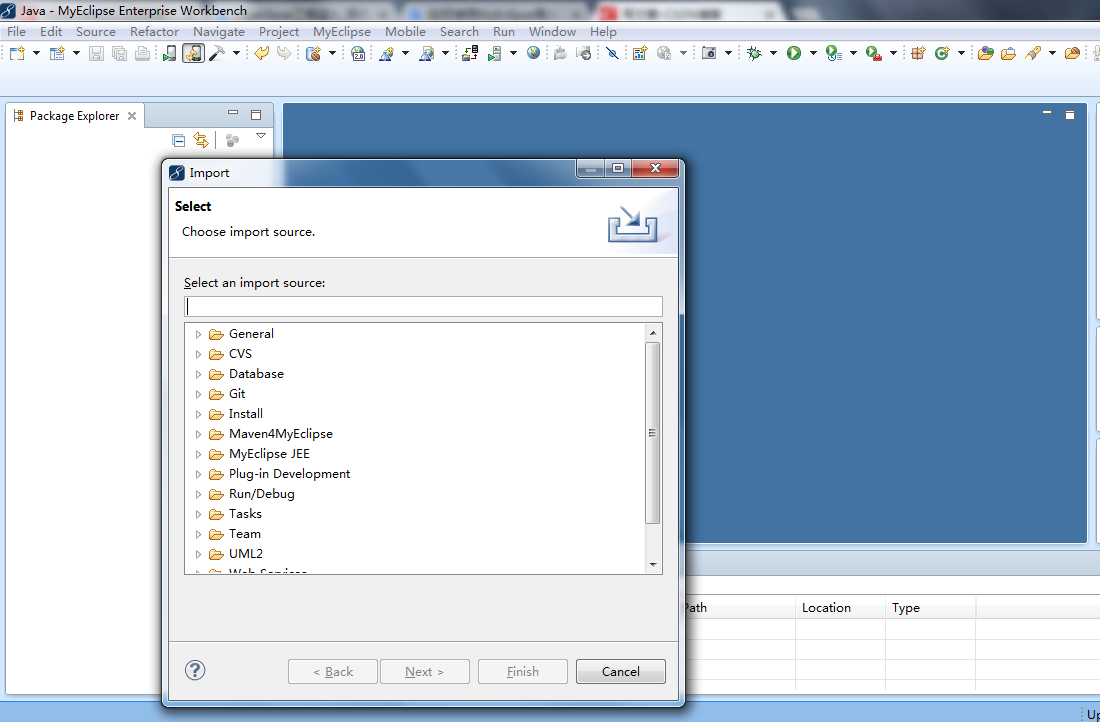Click the Next button in Import dialog
This screenshot has height=722, width=1100.
click(x=424, y=671)
